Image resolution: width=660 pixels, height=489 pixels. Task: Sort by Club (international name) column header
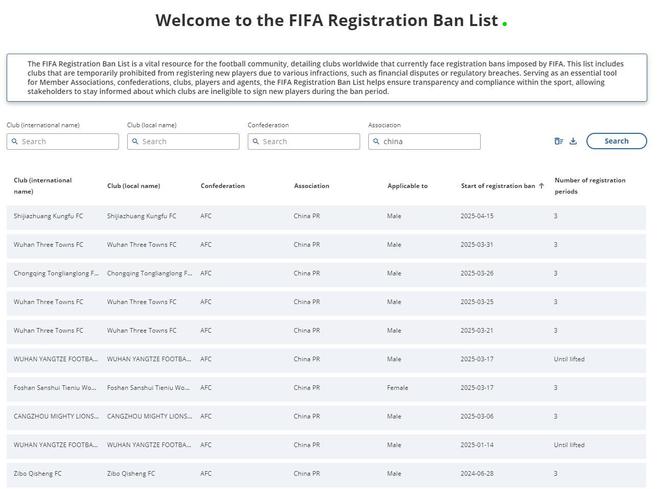[x=43, y=186]
